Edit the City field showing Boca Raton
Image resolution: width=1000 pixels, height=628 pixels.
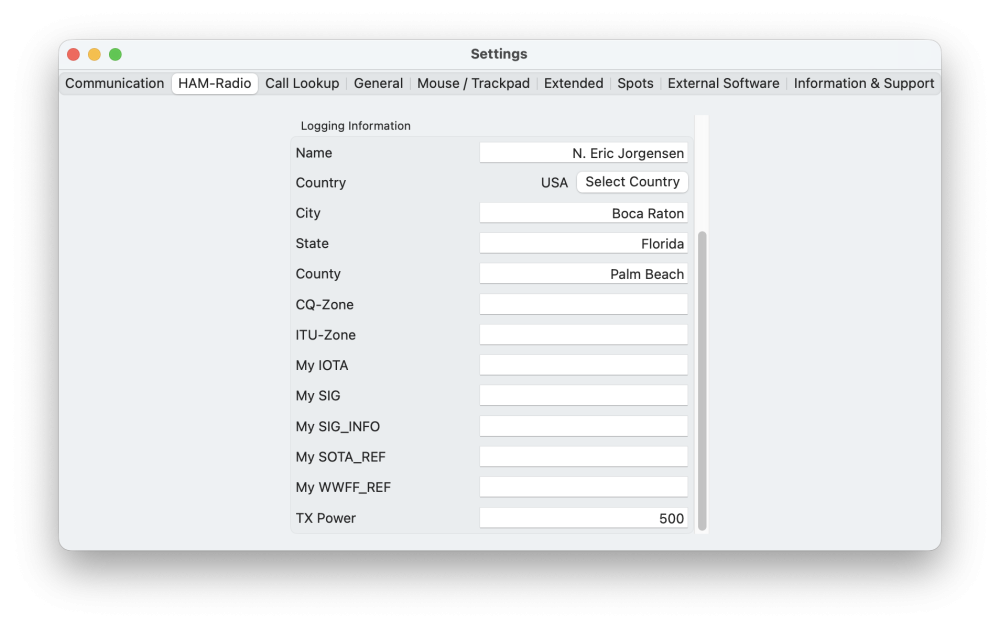point(583,212)
